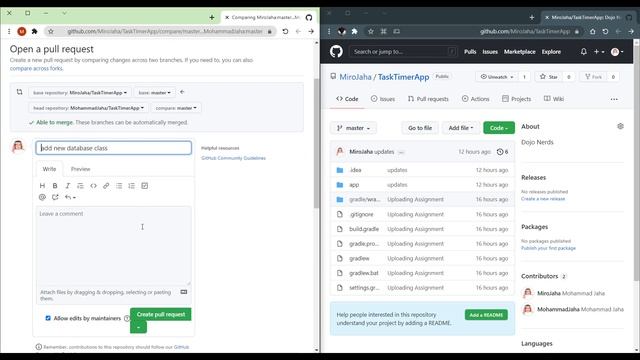Open base repository MiroJaha/TaskTimerApp dropdown

(80, 93)
